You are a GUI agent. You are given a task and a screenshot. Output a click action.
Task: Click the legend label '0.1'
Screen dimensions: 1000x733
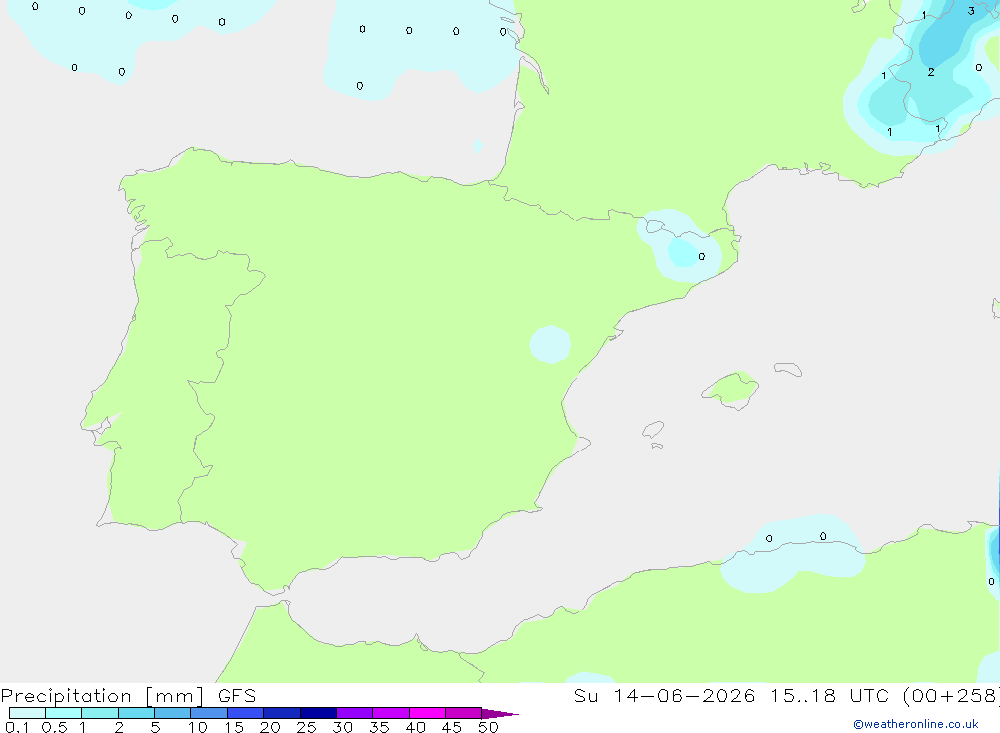click(x=17, y=727)
